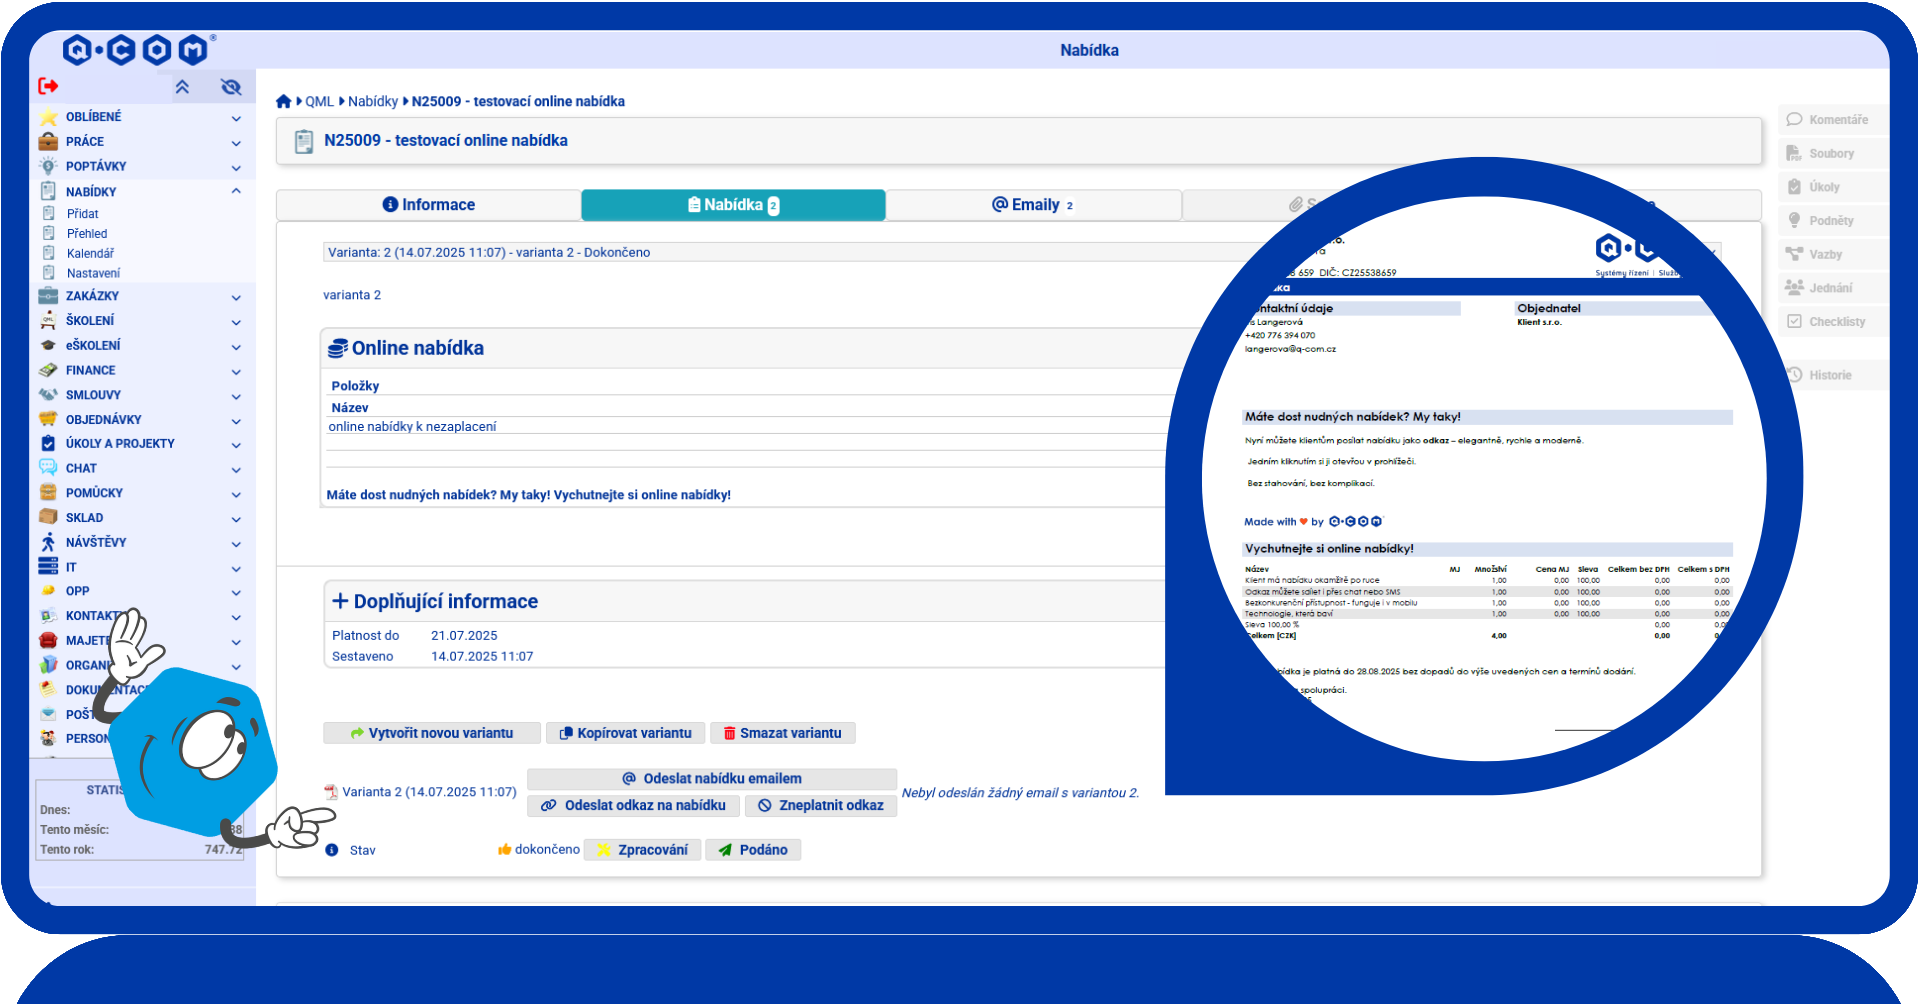Viewport: 1920px width, 1004px height.
Task: Click Smazat variantu button
Action: [783, 733]
